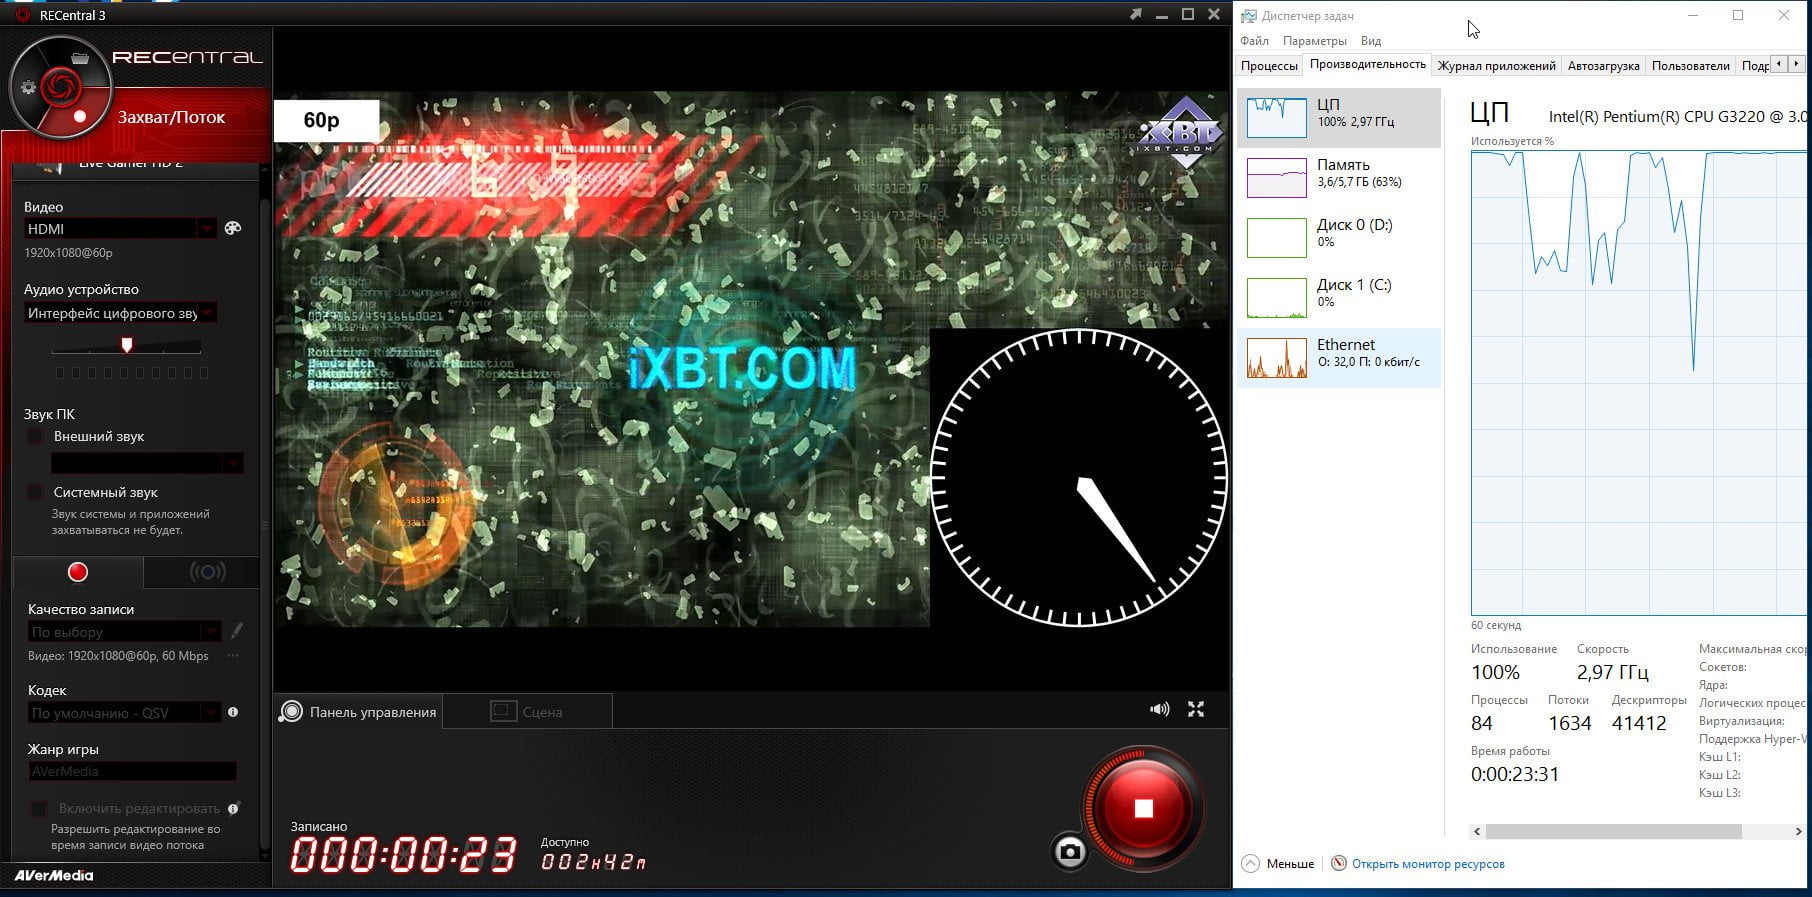
Task: Switch to the Startup tab
Action: coord(1603,65)
